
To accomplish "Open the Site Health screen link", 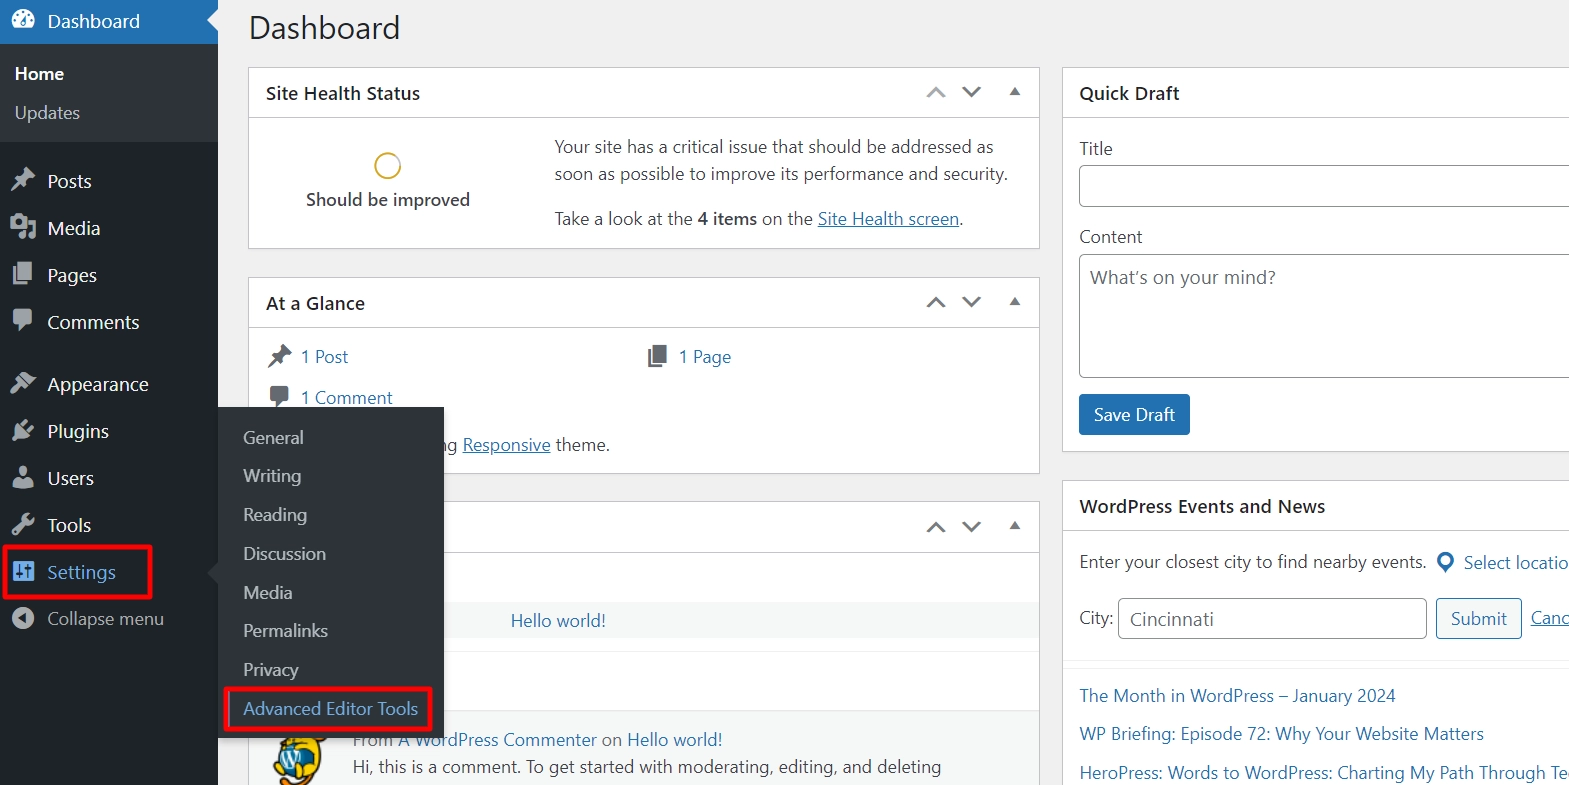I will [x=888, y=219].
